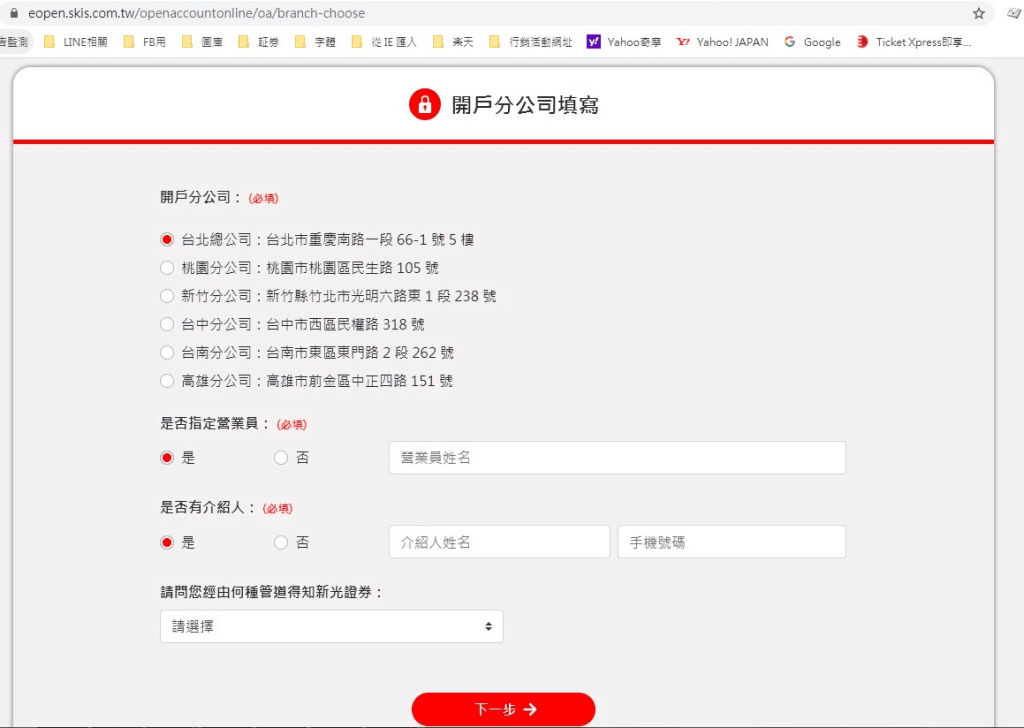Open the LINE相關 bookmark folder
Screen dimensions: 1024x728
76,42
